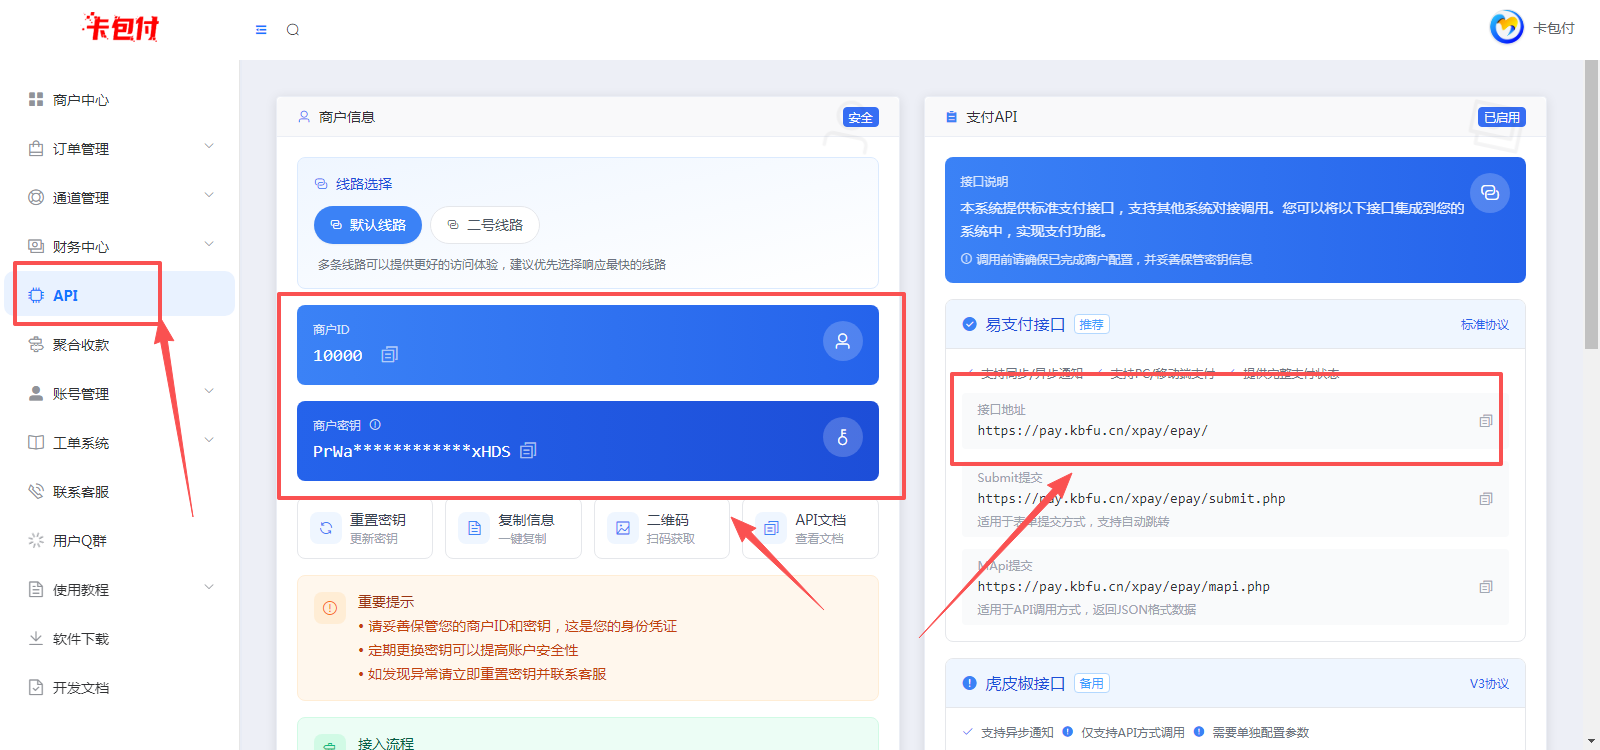Switch to the 二号线路 route
Screen dimensions: 1600x750
(x=485, y=225)
